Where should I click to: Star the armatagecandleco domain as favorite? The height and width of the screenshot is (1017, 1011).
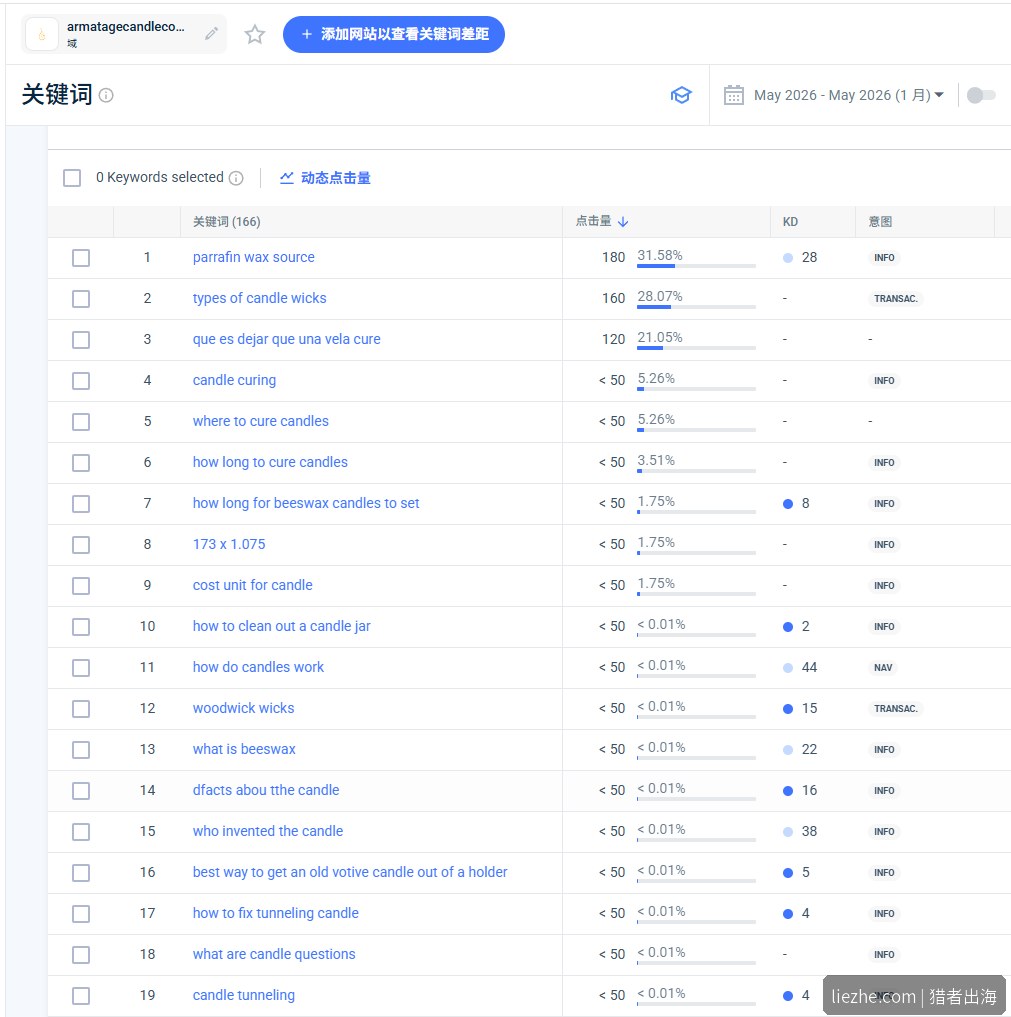pos(255,34)
